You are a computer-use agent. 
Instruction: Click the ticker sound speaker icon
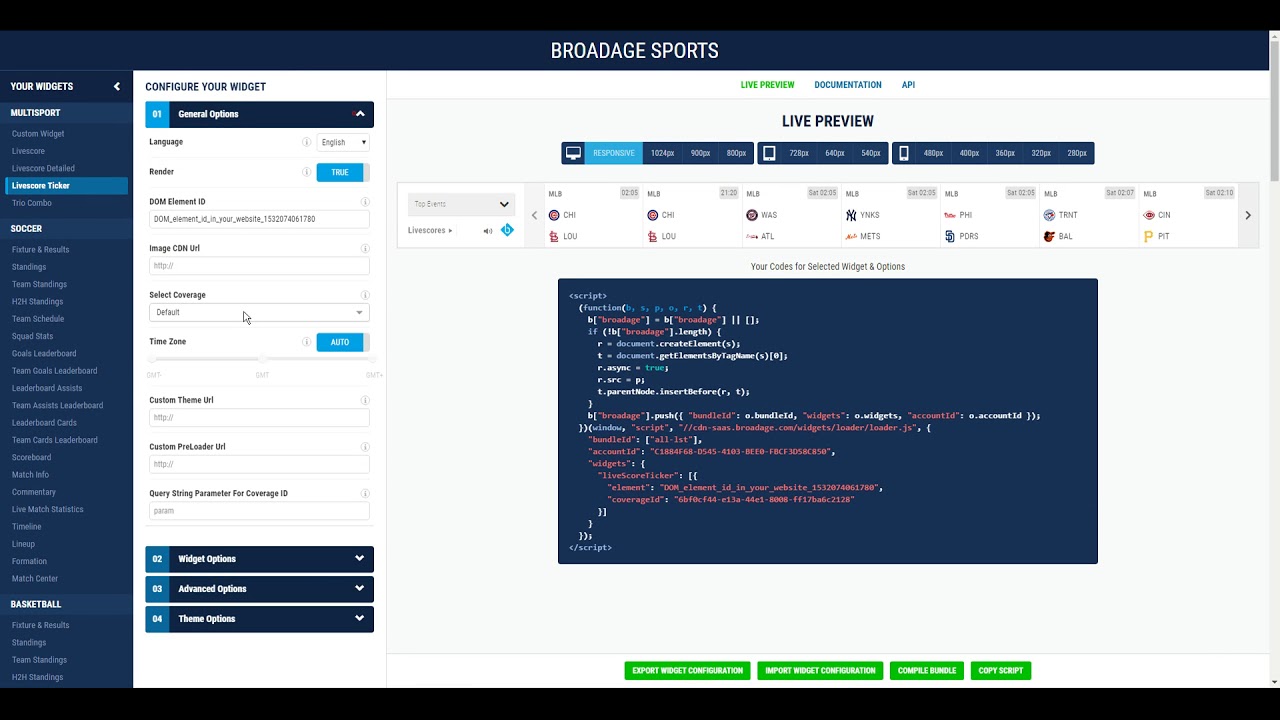click(488, 231)
